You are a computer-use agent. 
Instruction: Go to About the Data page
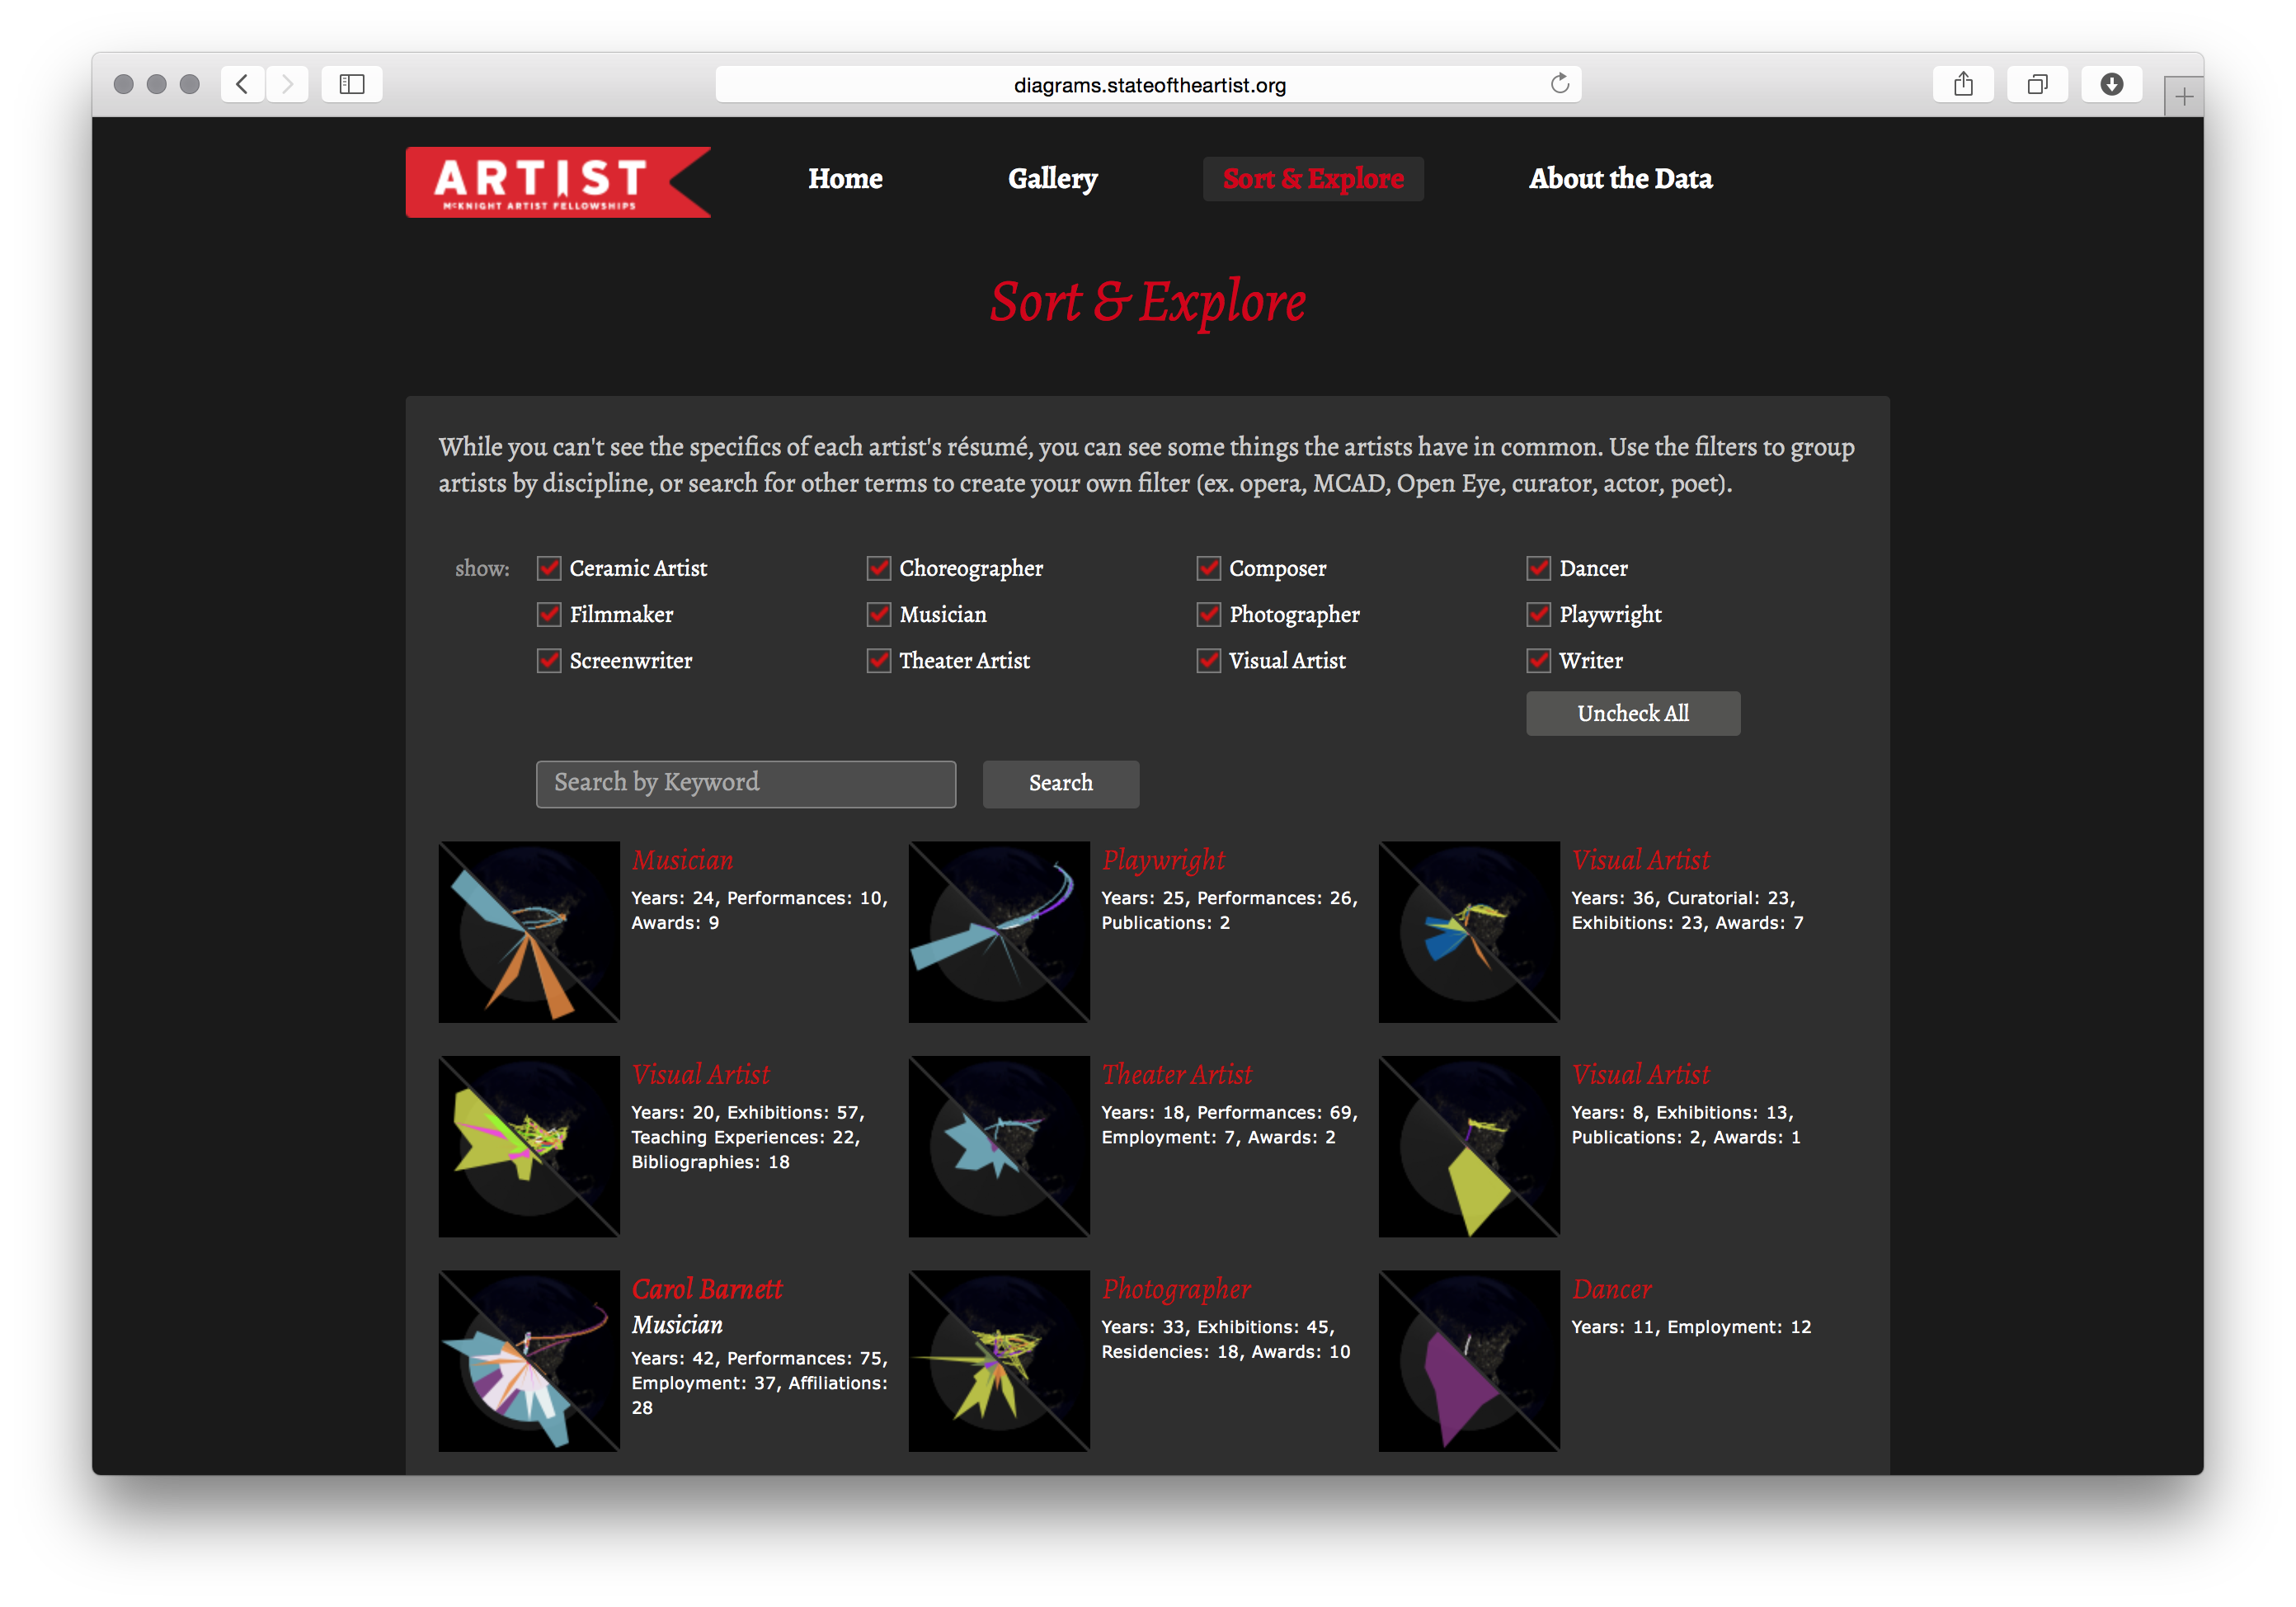(x=1620, y=179)
